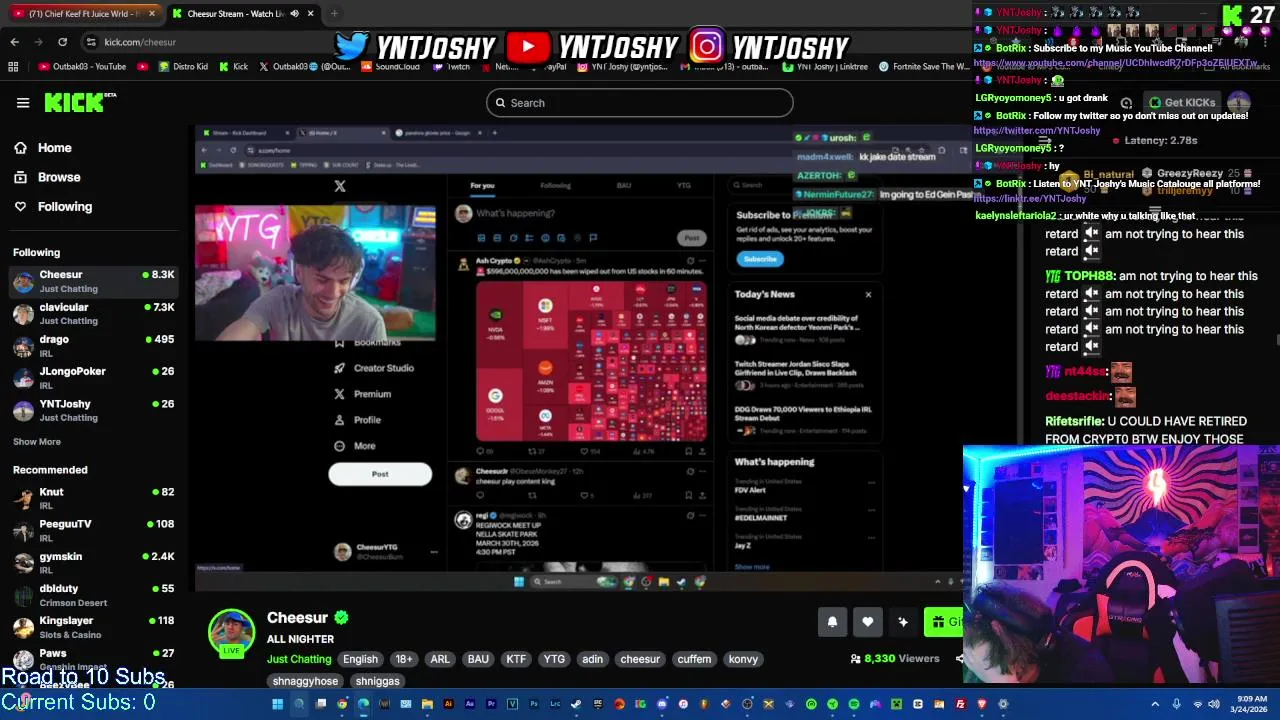Viewport: 1280px width, 720px height.
Task: Launch Photoshop from the taskbar
Action: pos(534,704)
